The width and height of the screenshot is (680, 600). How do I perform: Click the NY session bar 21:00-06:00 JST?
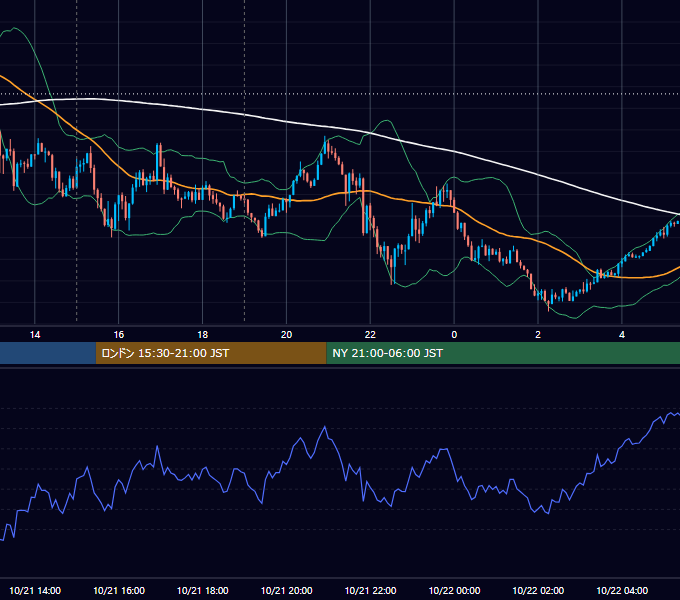click(503, 353)
